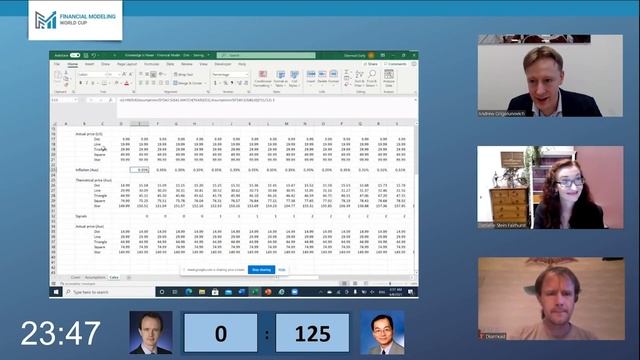Click the Share button in Excel
Image resolution: width=640 pixels, height=360 pixels.
click(371, 64)
